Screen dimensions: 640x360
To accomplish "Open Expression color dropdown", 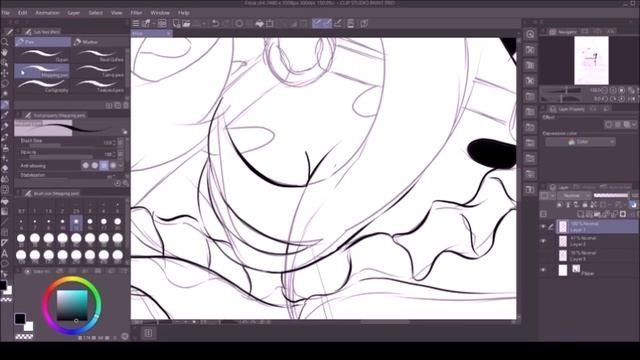I will tap(580, 142).
